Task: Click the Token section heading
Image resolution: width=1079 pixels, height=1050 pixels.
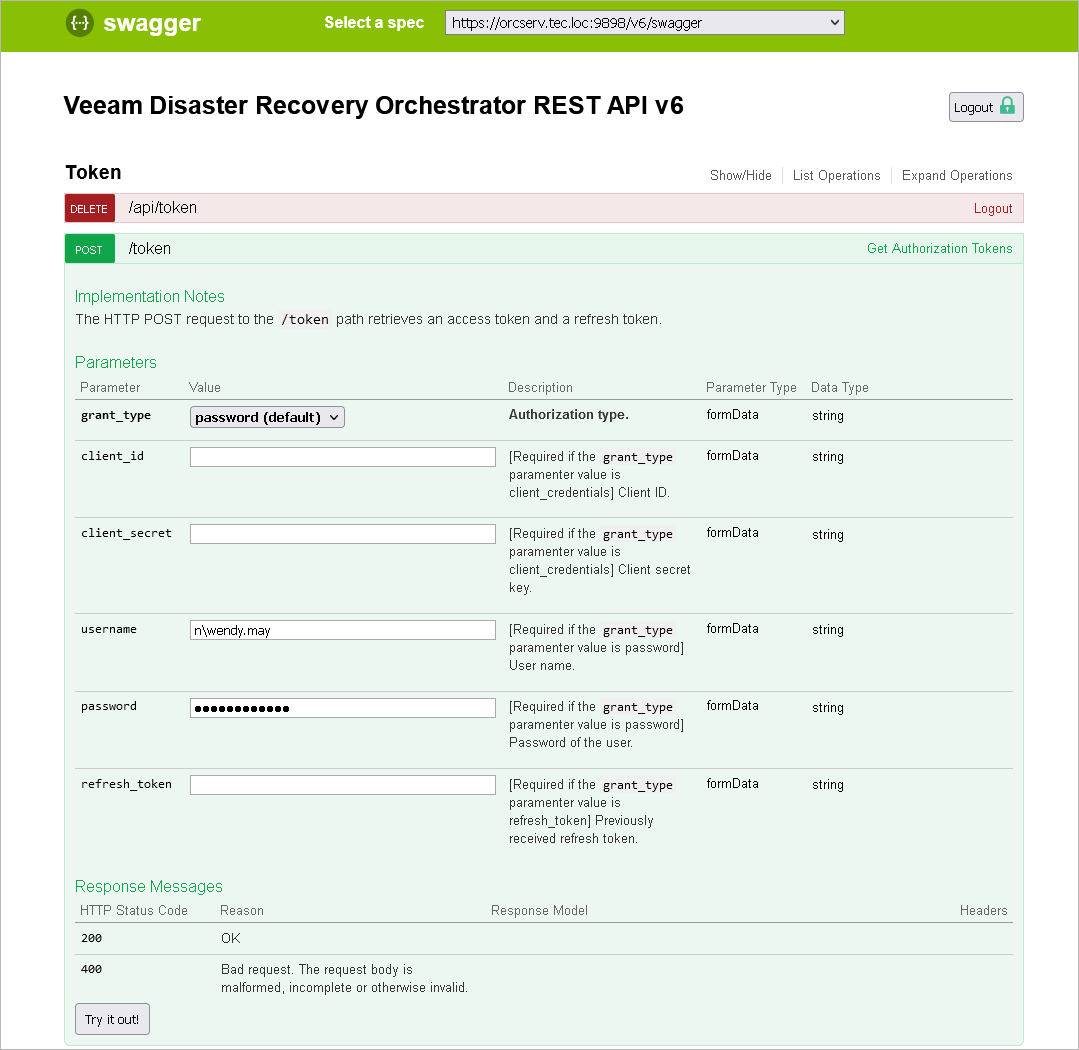Action: [x=93, y=172]
